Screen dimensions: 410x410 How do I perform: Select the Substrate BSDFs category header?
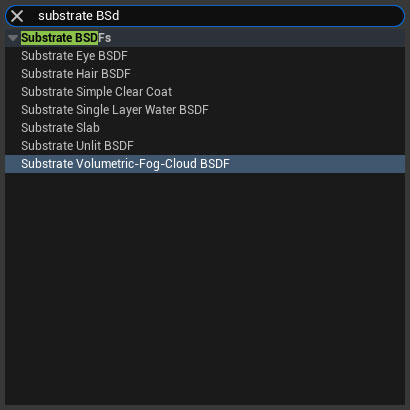(x=205, y=38)
